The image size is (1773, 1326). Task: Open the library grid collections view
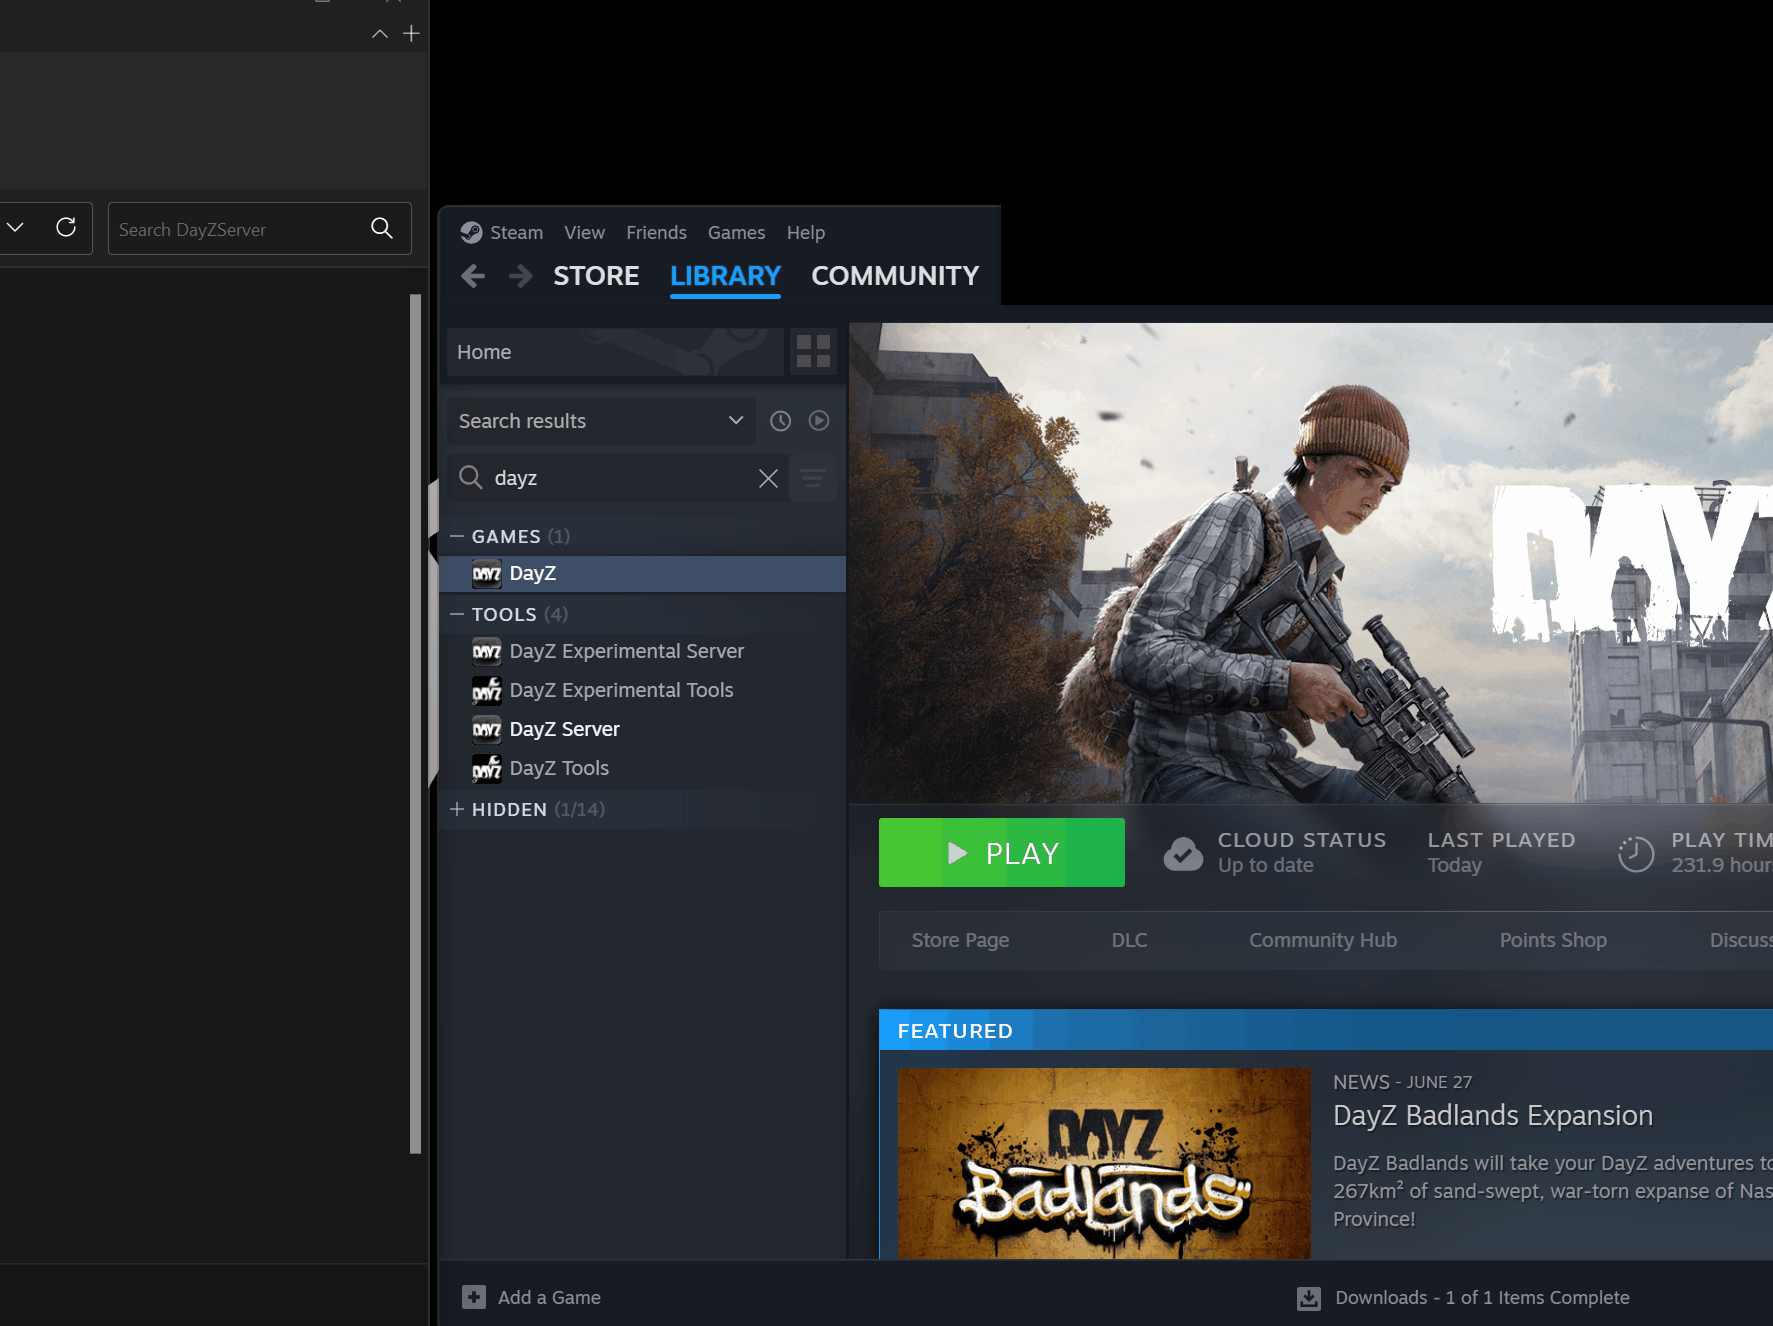(813, 352)
